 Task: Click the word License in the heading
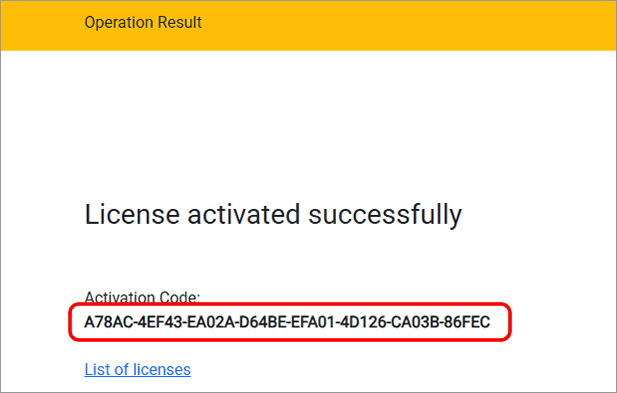(x=132, y=215)
